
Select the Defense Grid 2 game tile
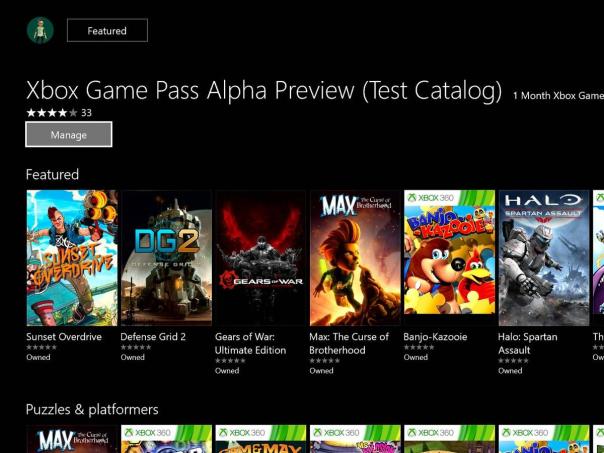[166, 258]
